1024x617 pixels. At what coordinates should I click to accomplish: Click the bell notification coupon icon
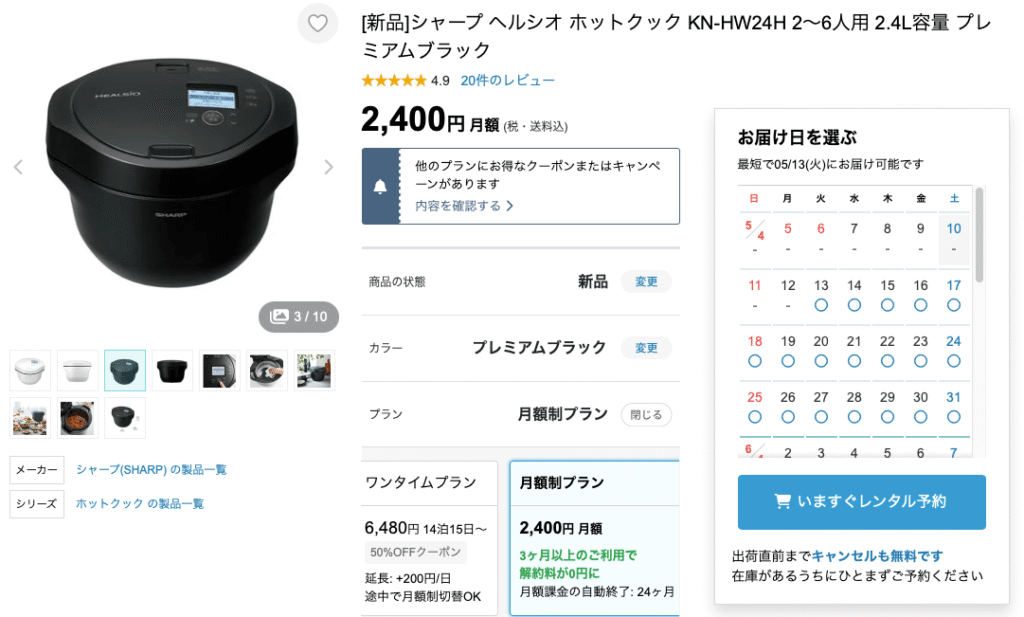click(380, 187)
